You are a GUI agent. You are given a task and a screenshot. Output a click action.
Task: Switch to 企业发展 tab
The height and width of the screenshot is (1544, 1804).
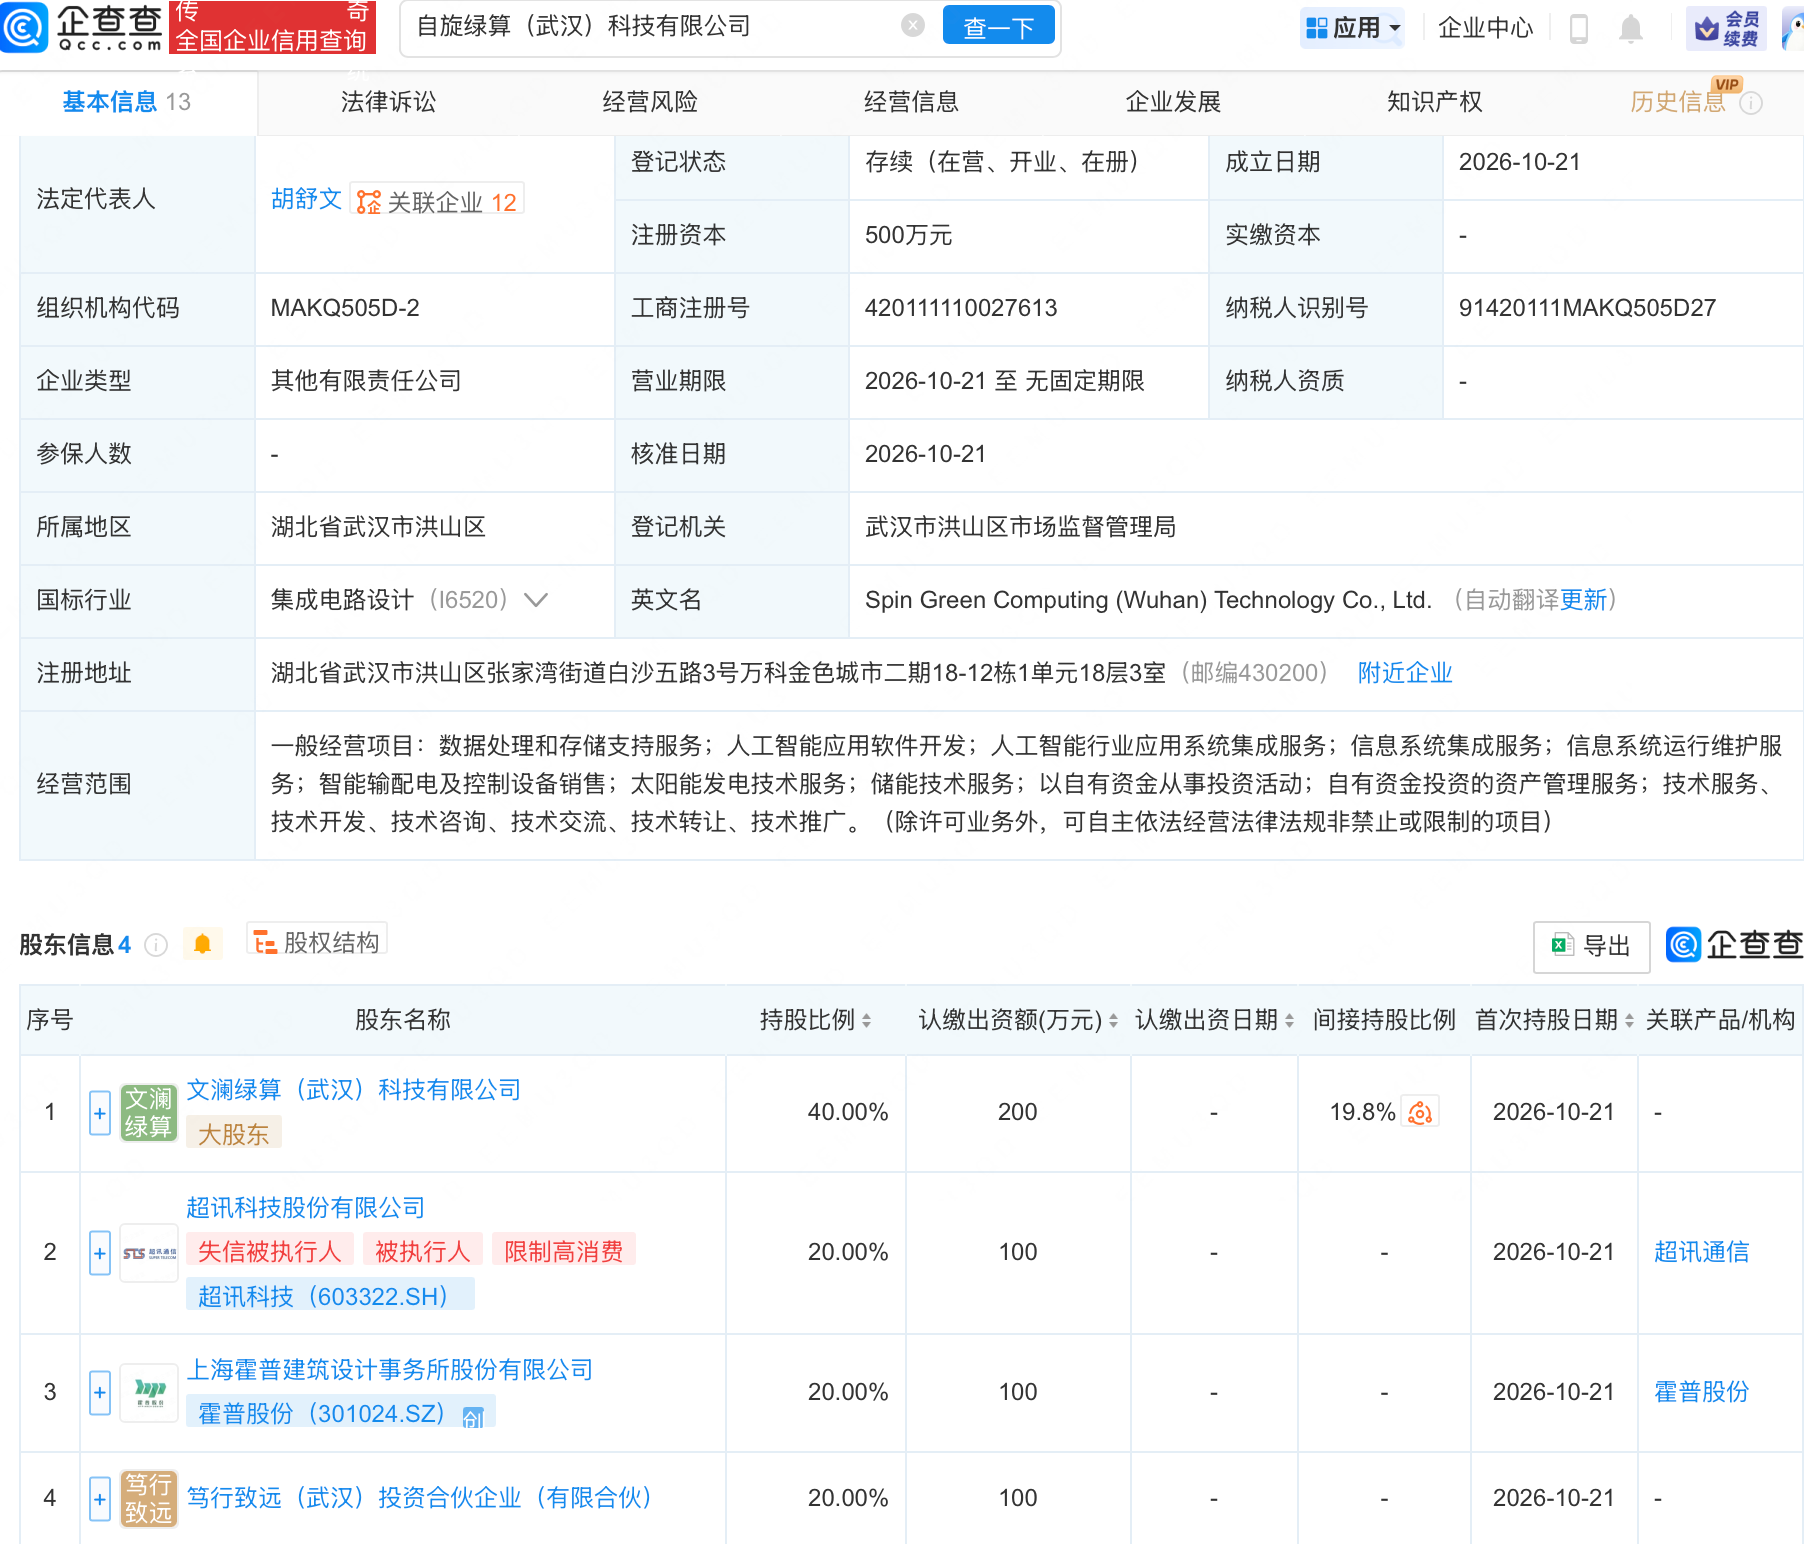1173,102
